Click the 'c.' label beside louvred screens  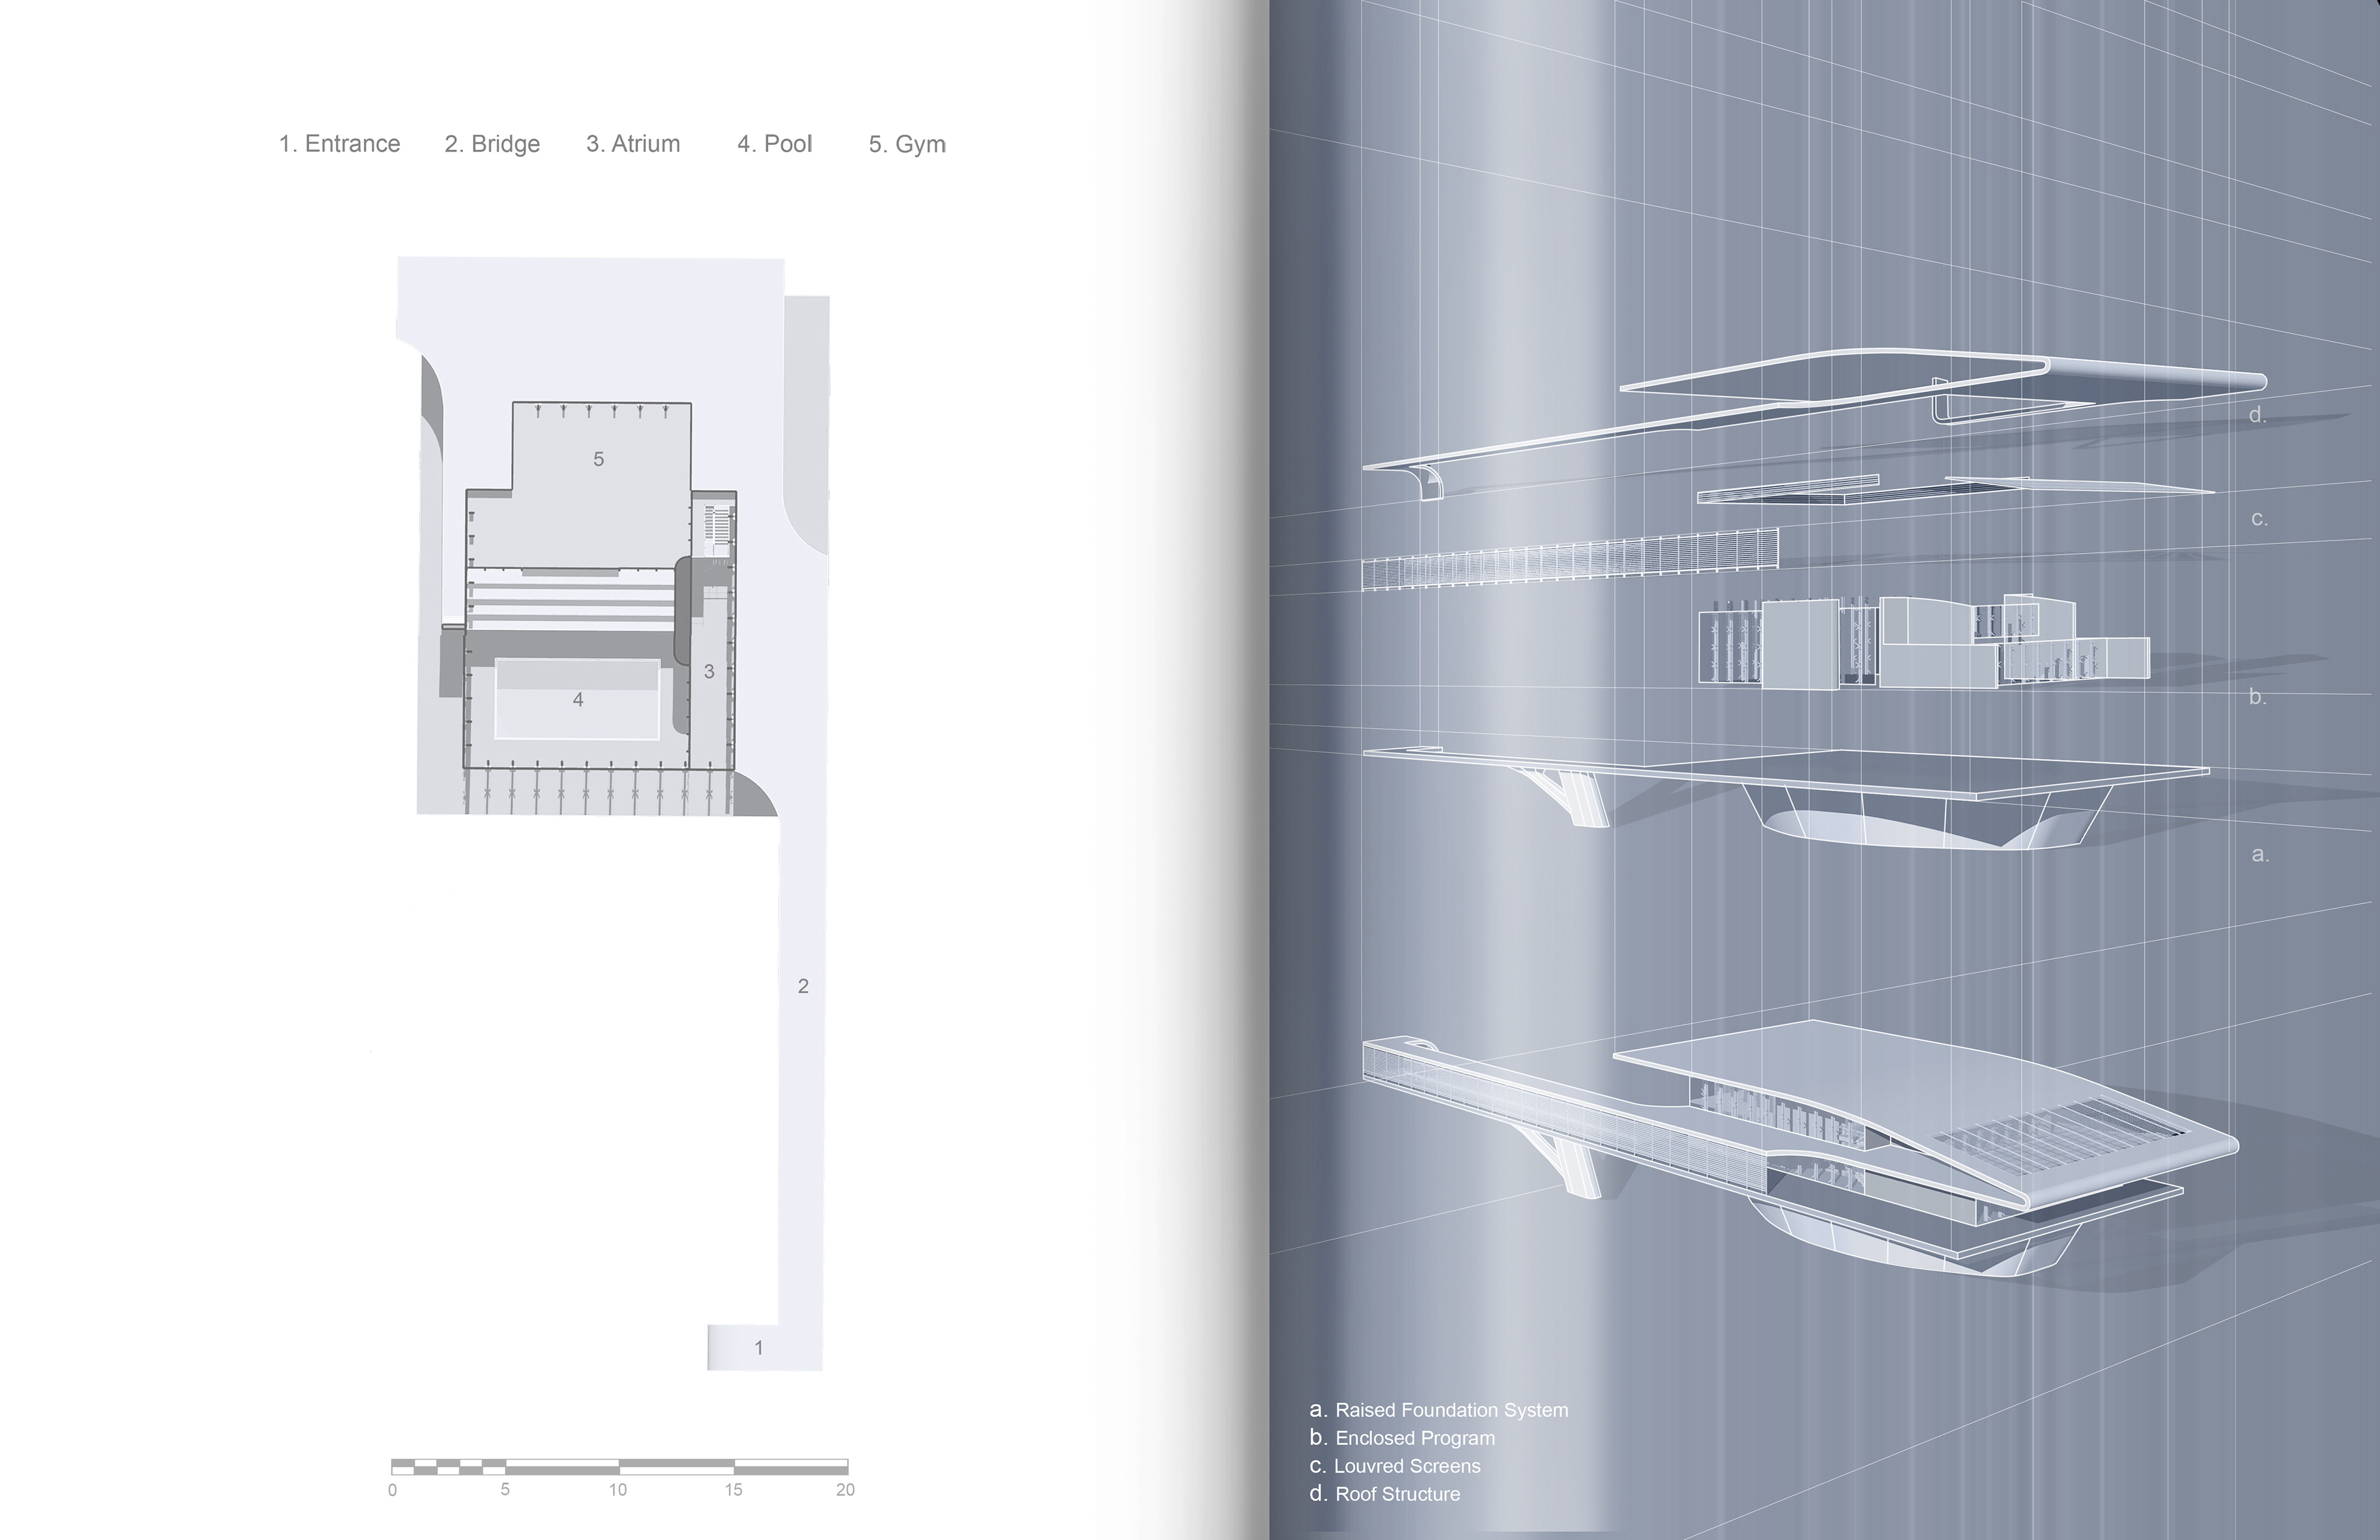click(x=2259, y=519)
